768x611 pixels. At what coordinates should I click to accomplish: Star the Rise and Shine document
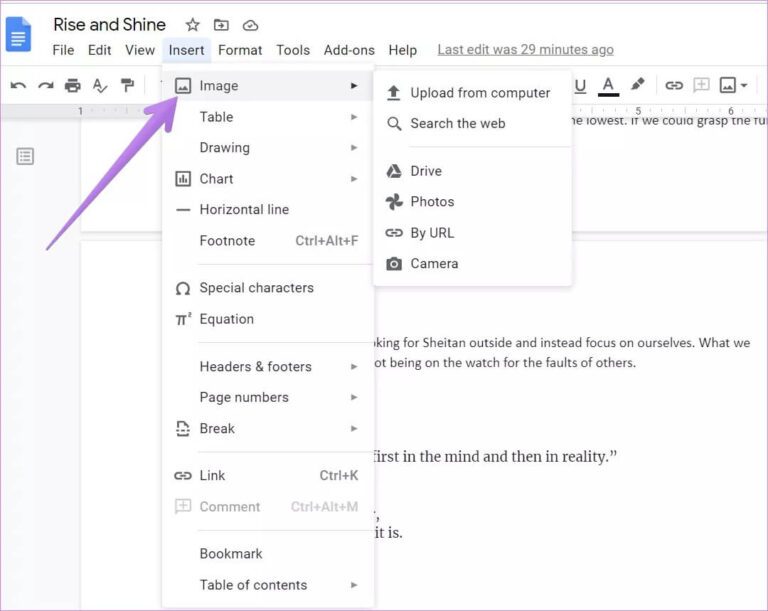click(192, 24)
